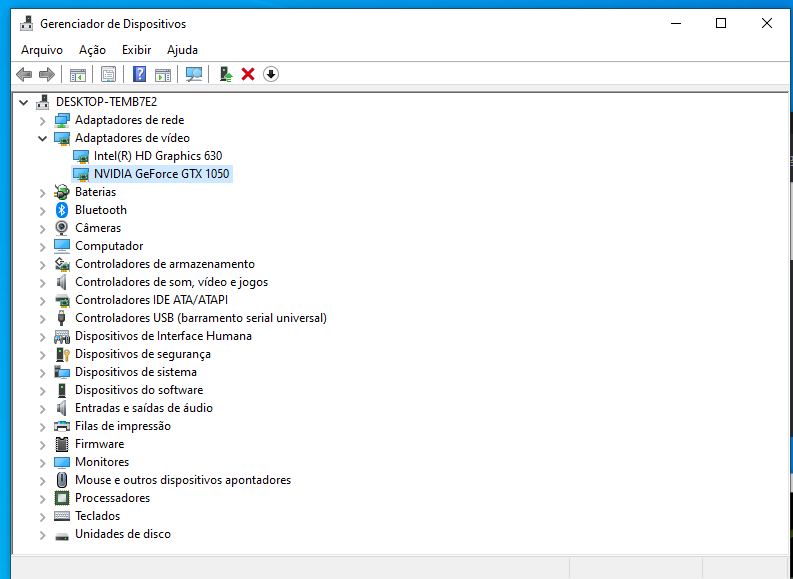Select Firmware category label
The height and width of the screenshot is (579, 793).
(x=99, y=444)
